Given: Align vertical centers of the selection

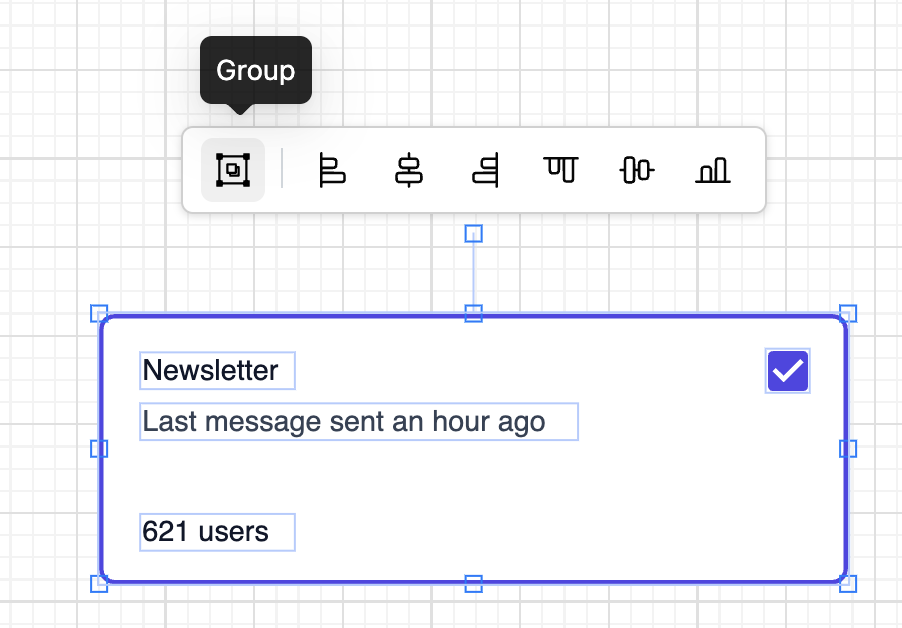Looking at the screenshot, I should click(636, 170).
